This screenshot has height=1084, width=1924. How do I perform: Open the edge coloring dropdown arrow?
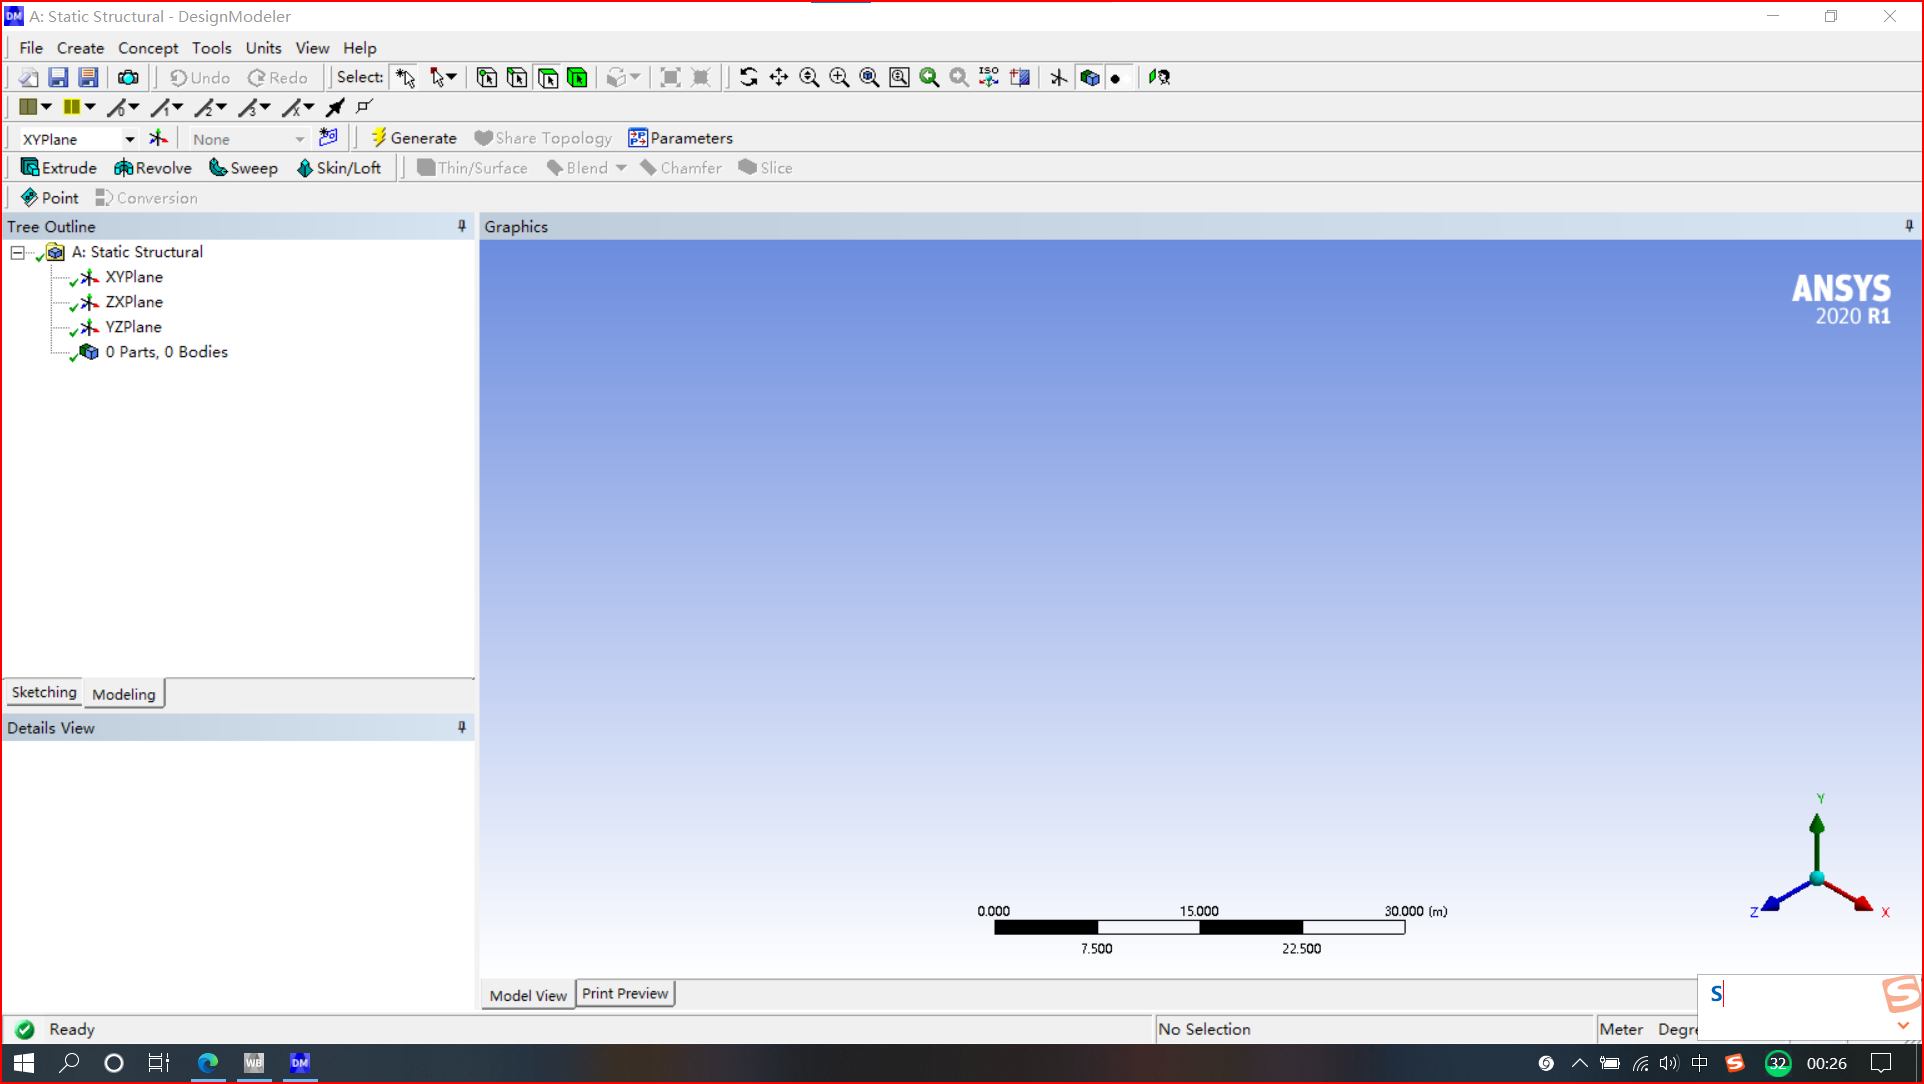pyautogui.click(x=90, y=107)
